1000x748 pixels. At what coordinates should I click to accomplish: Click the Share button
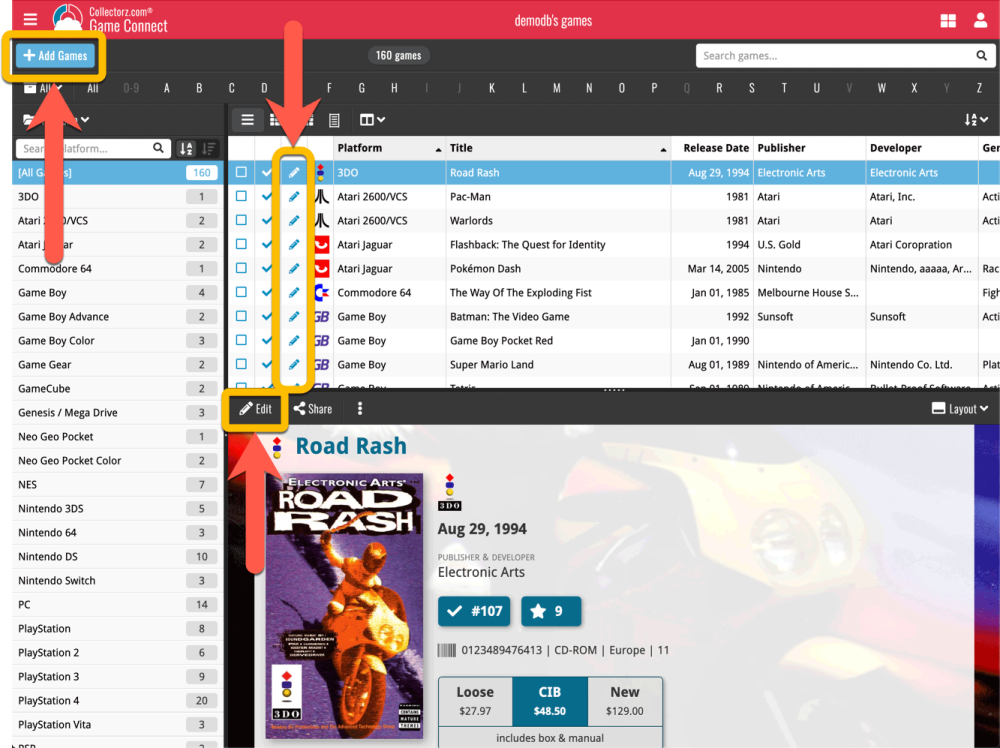point(312,409)
